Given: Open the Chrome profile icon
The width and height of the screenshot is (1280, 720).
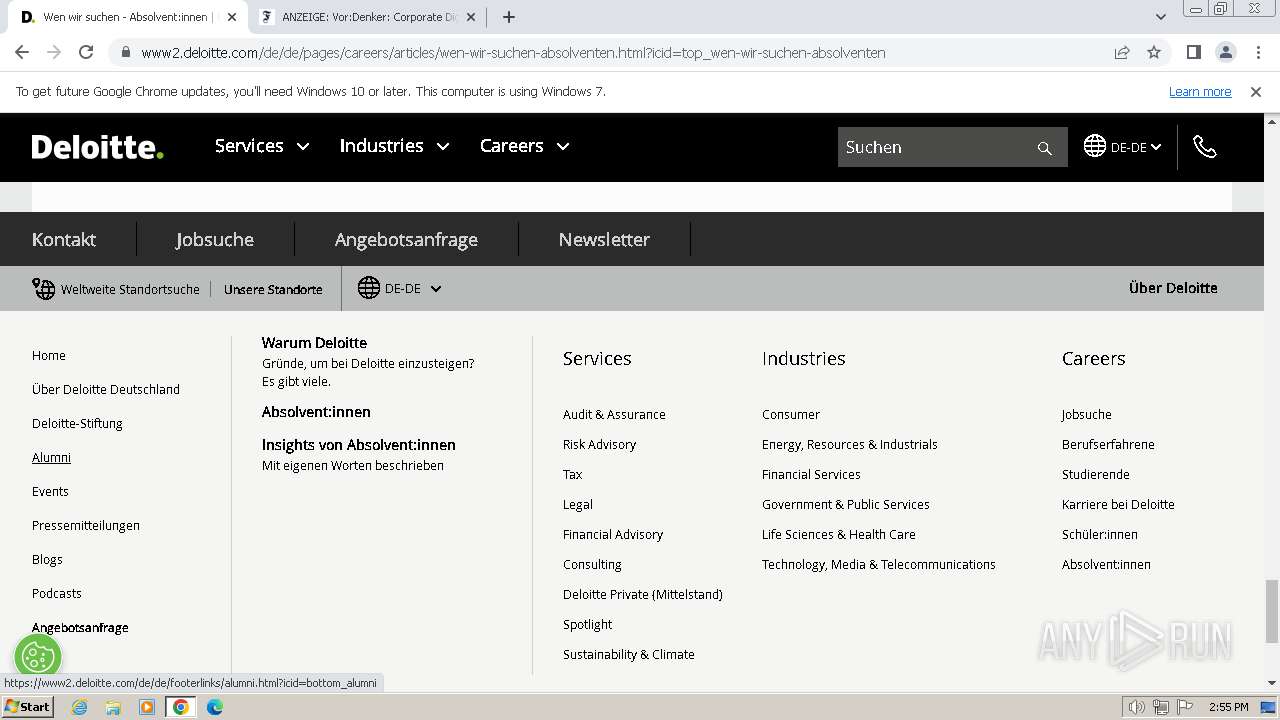Looking at the screenshot, I should point(1225,52).
